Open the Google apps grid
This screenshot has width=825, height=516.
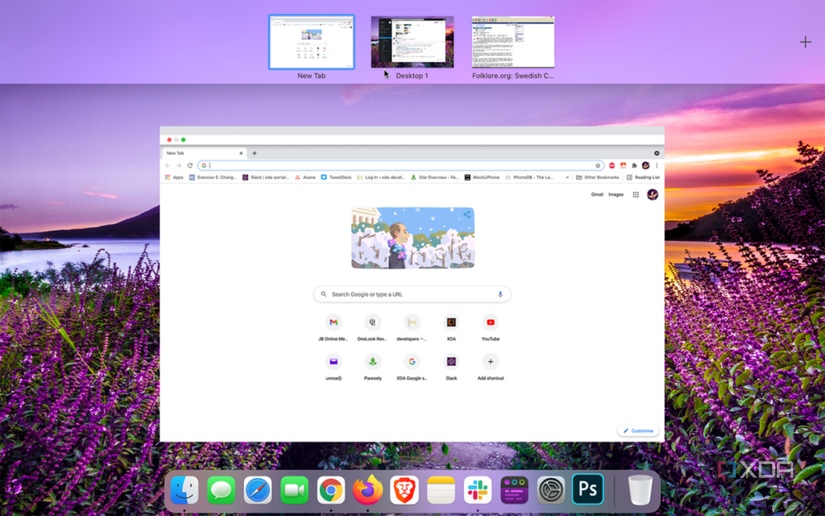[636, 195]
